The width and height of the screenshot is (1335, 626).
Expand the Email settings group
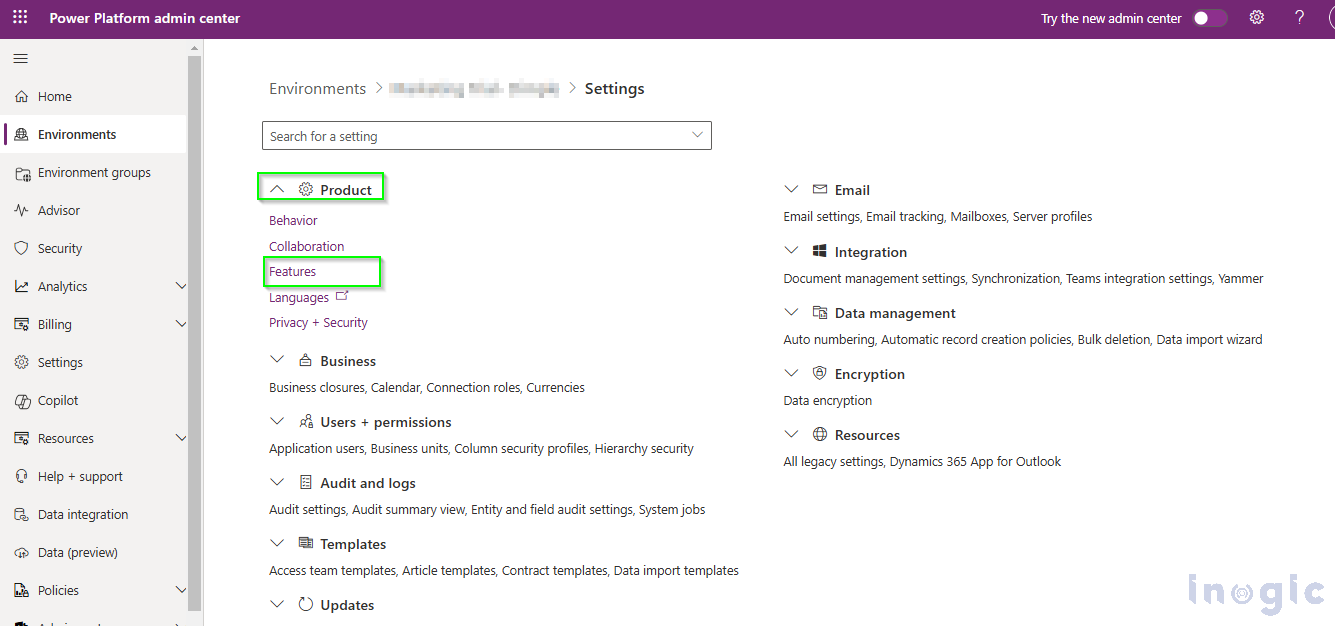coord(792,189)
